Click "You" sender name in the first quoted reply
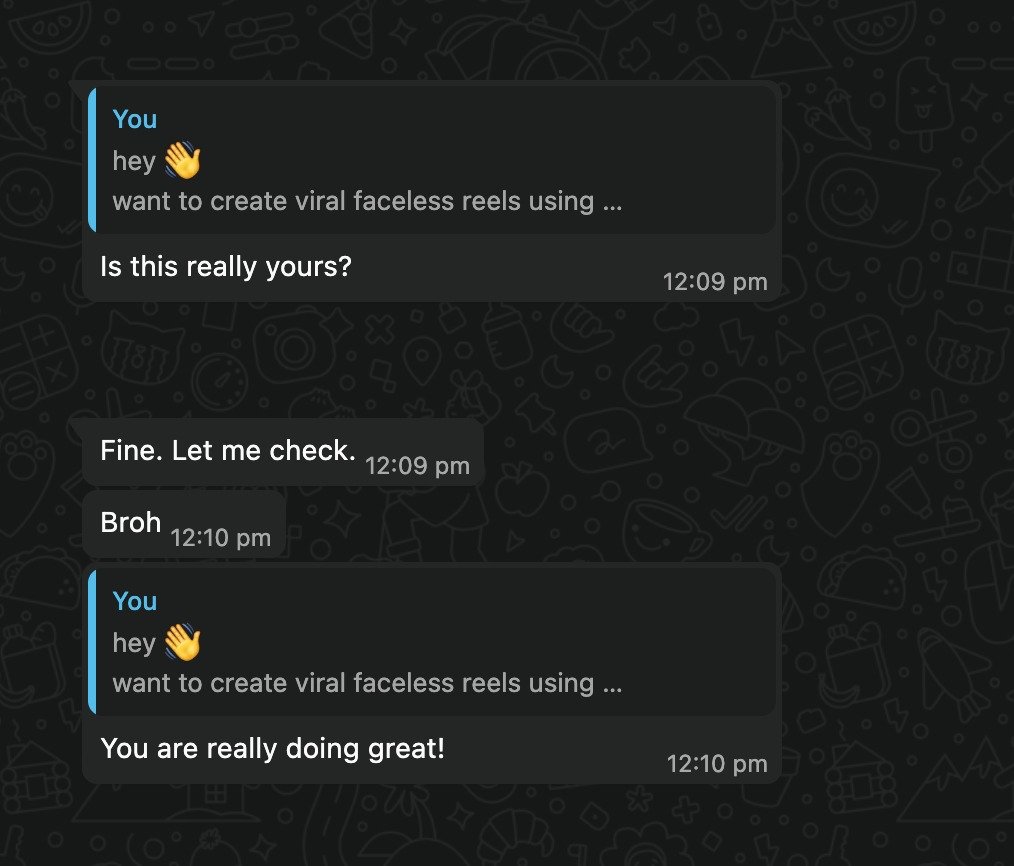Image resolution: width=1014 pixels, height=866 pixels. (135, 119)
